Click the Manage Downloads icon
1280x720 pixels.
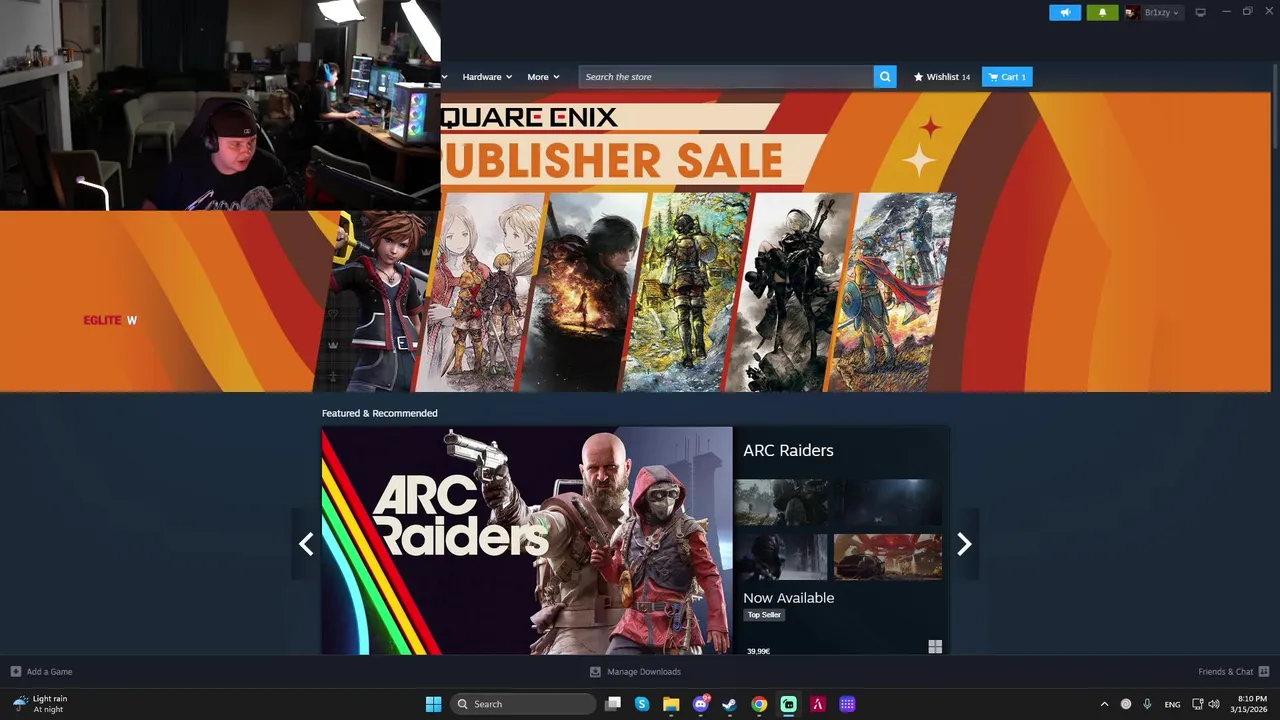595,672
